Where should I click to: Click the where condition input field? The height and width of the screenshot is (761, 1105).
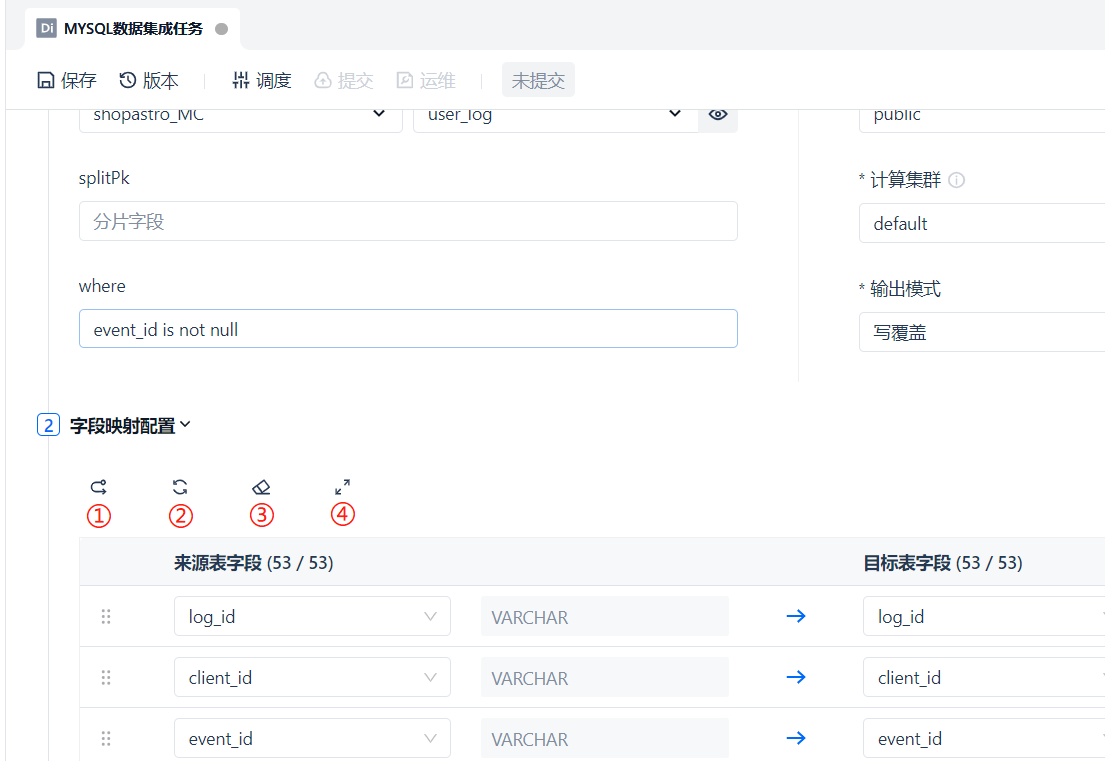[x=408, y=329]
